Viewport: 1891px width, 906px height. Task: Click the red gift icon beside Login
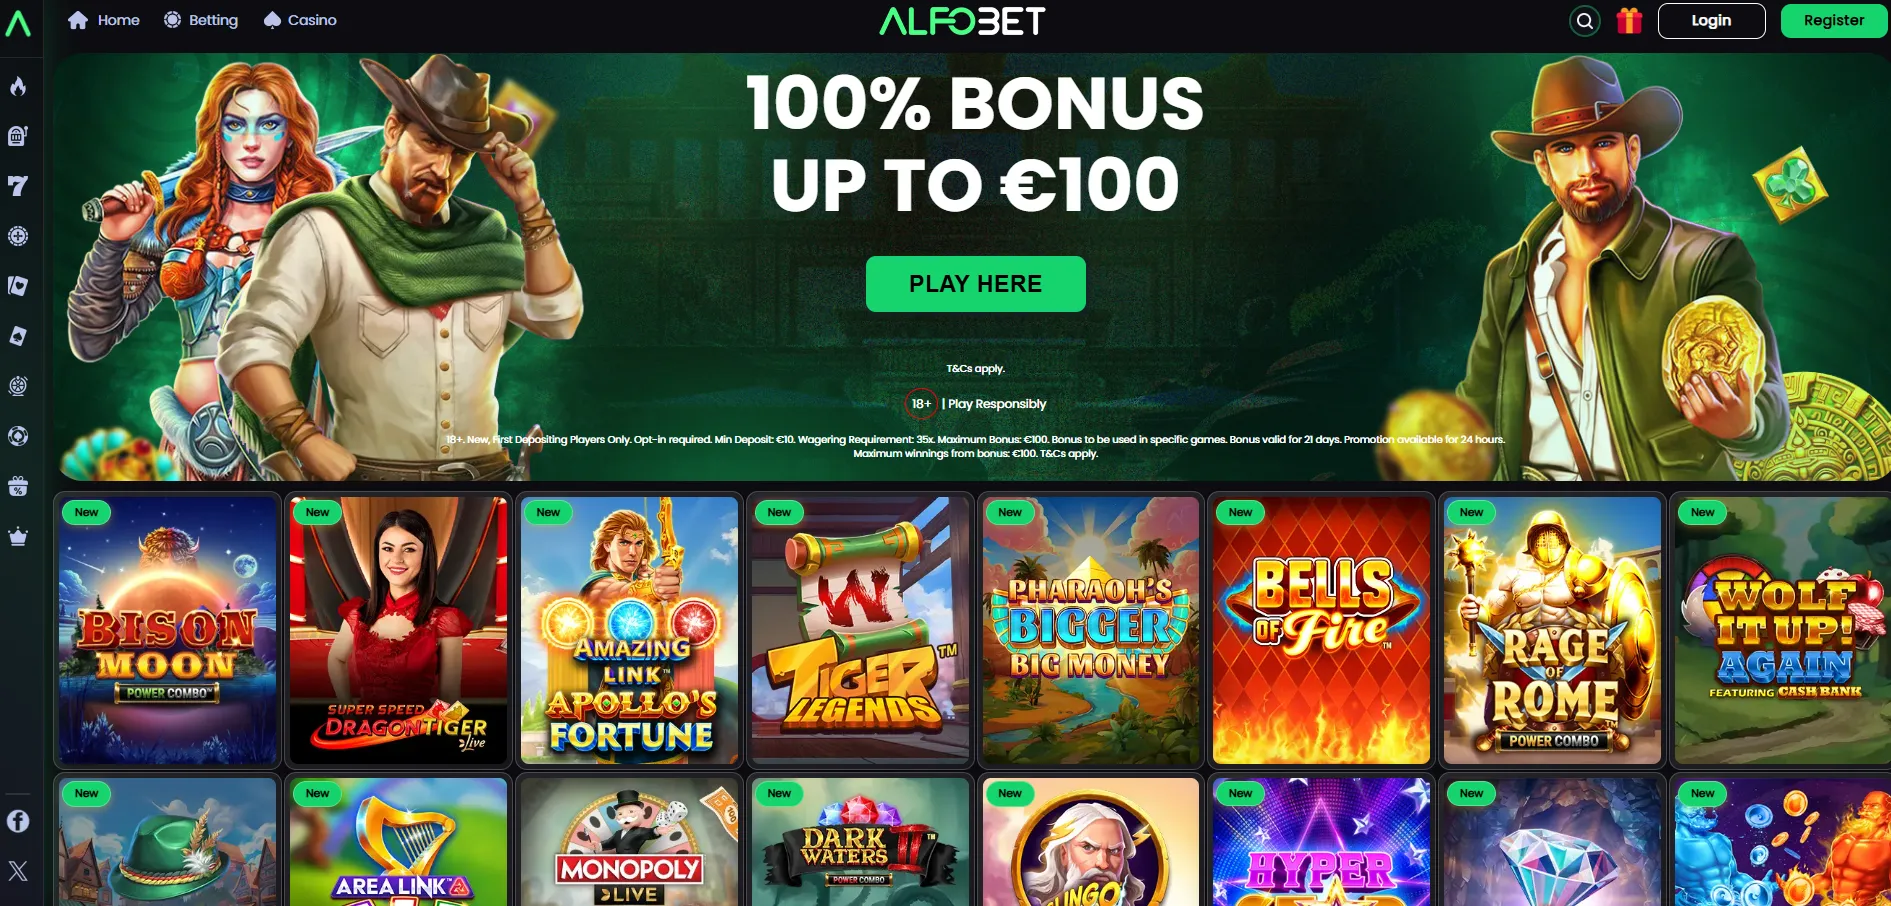tap(1629, 20)
